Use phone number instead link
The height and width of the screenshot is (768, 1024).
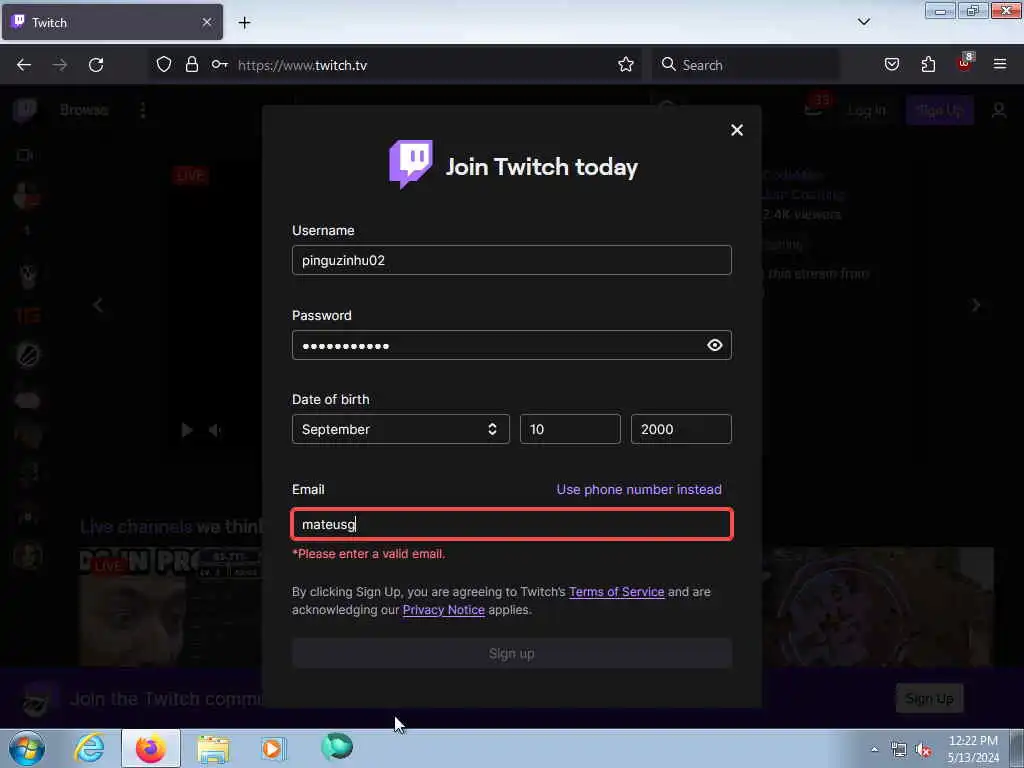pos(639,489)
